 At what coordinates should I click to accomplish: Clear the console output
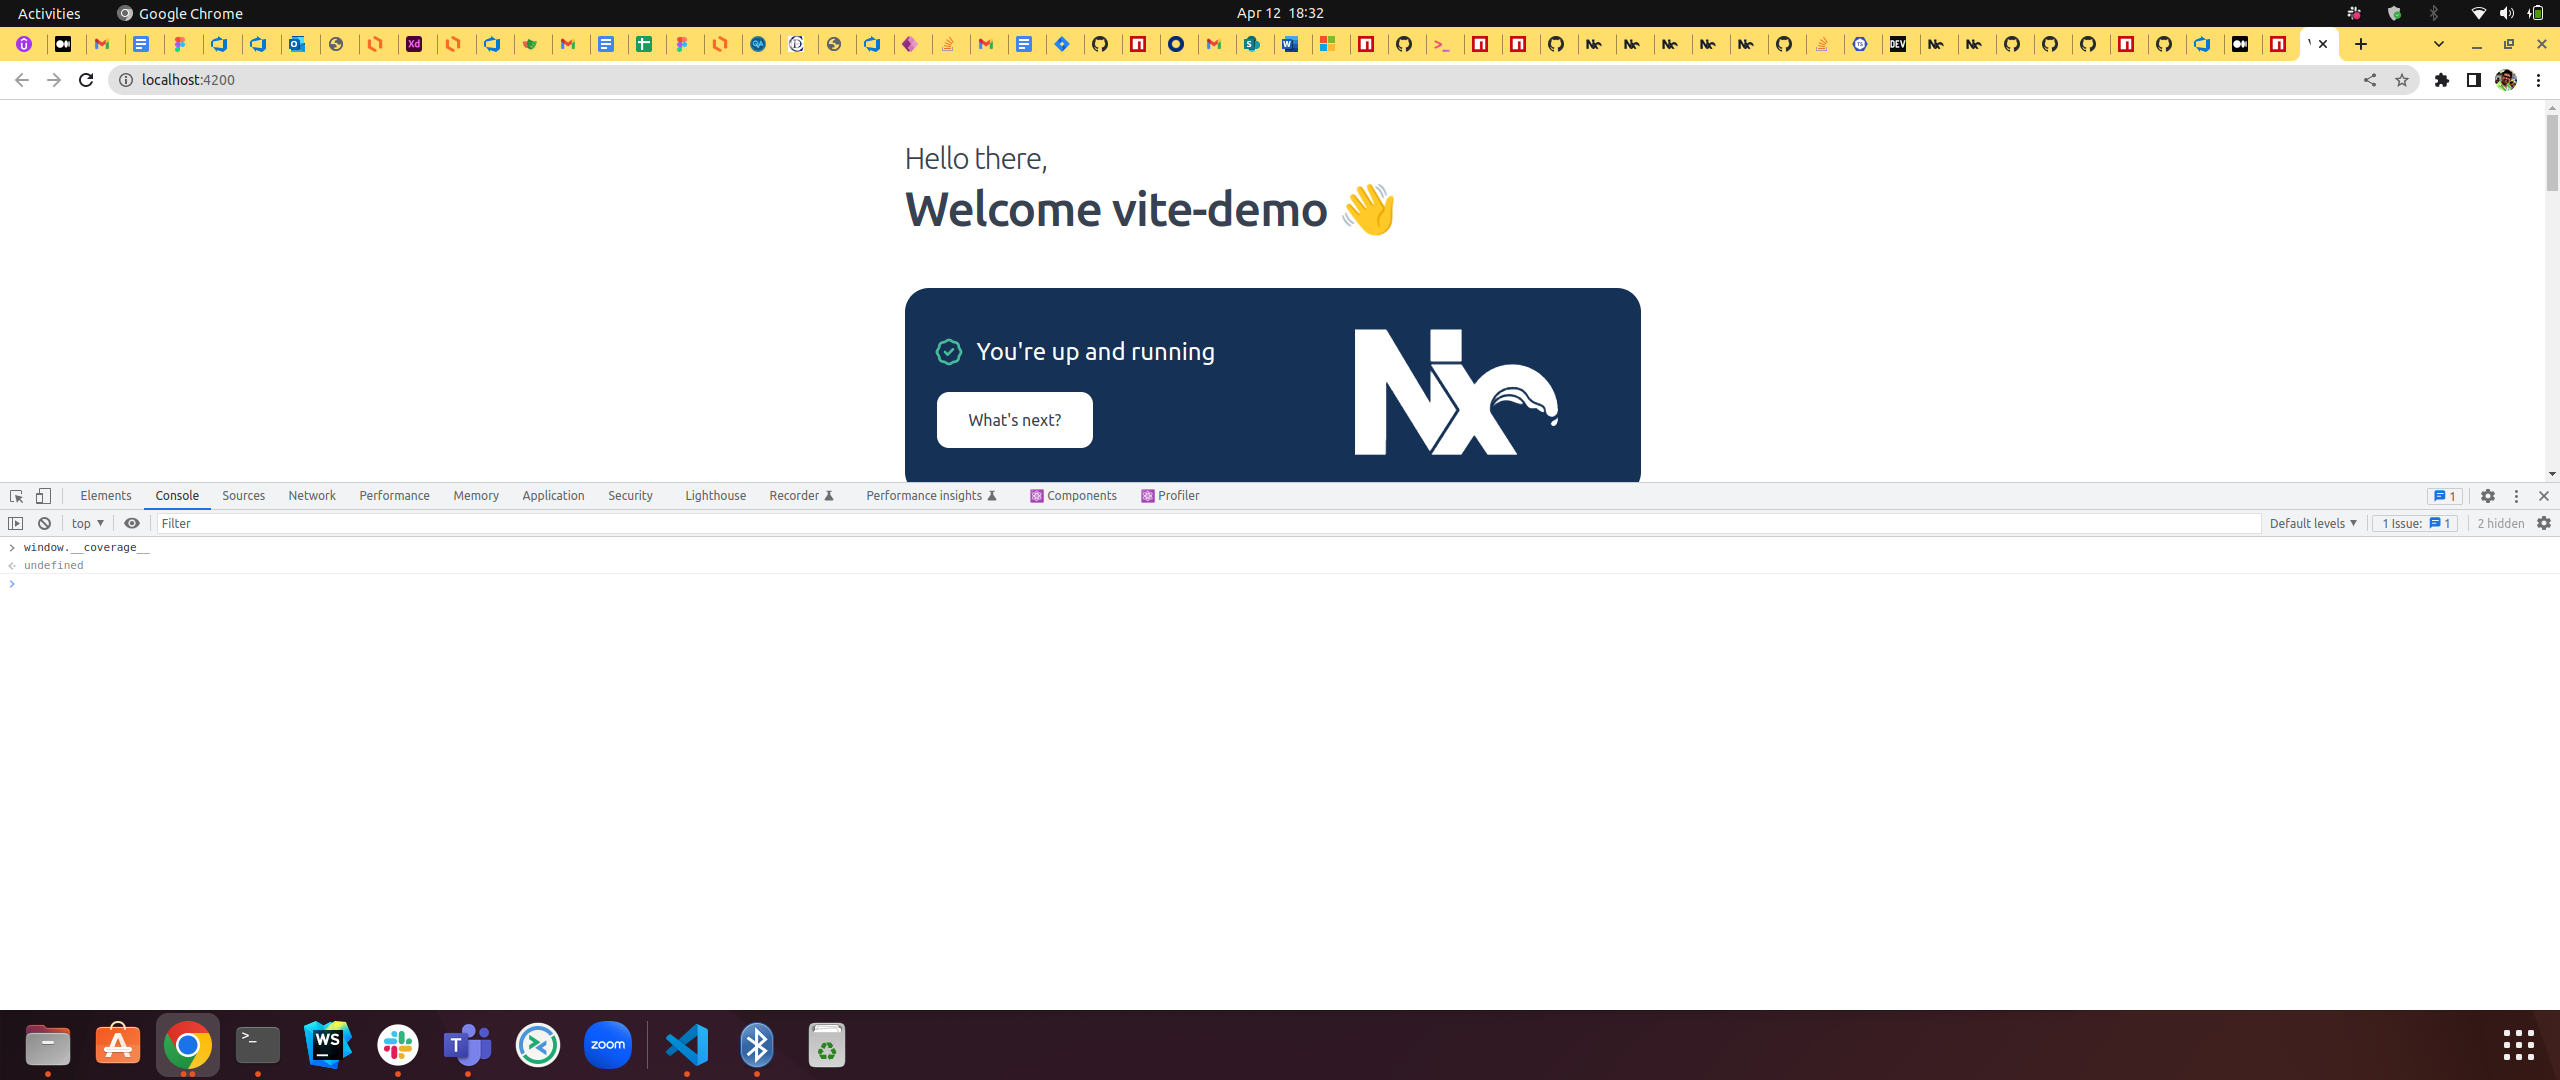coord(44,523)
